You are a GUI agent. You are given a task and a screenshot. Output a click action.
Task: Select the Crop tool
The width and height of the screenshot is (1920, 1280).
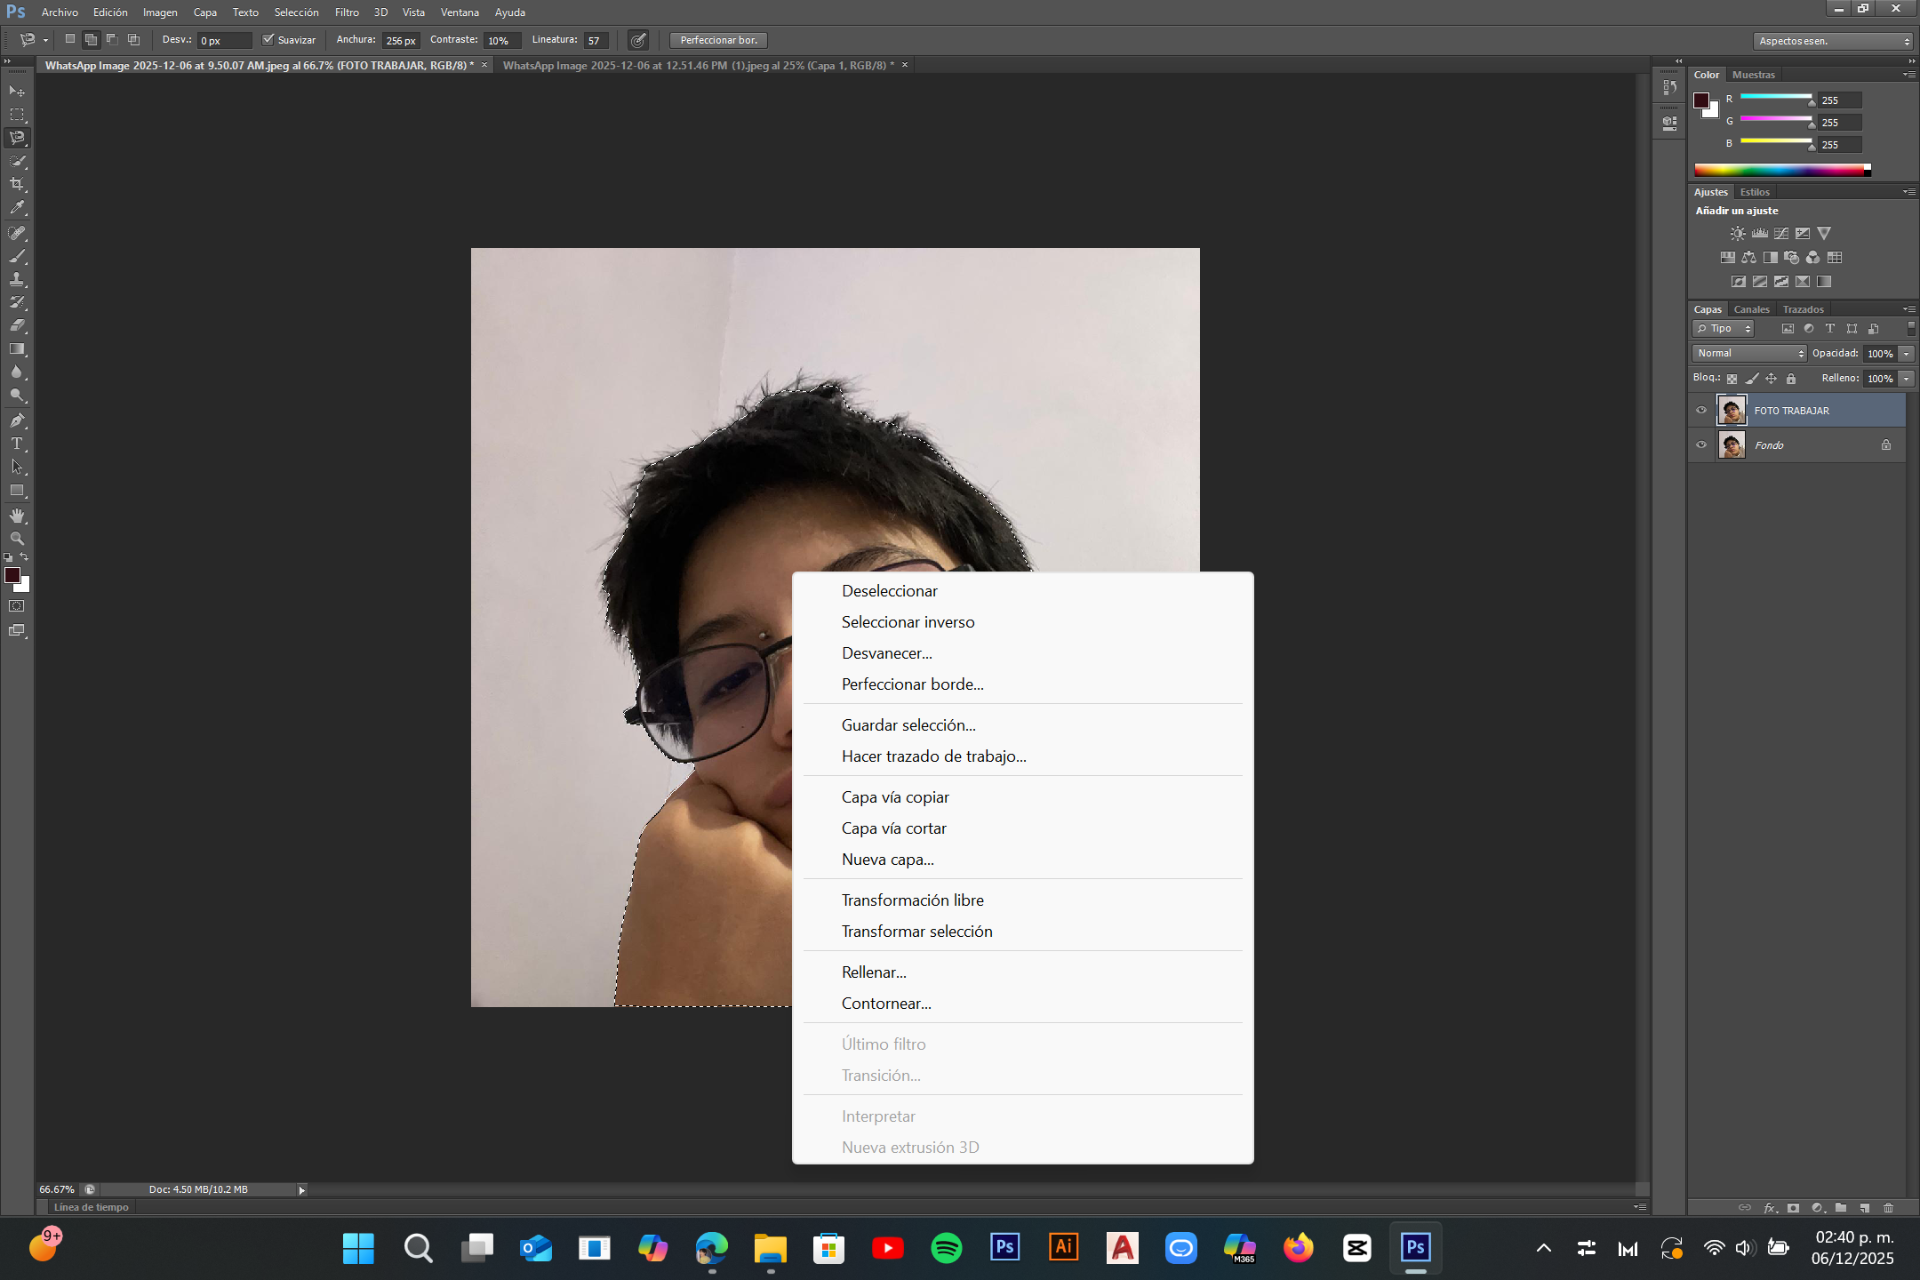point(17,185)
